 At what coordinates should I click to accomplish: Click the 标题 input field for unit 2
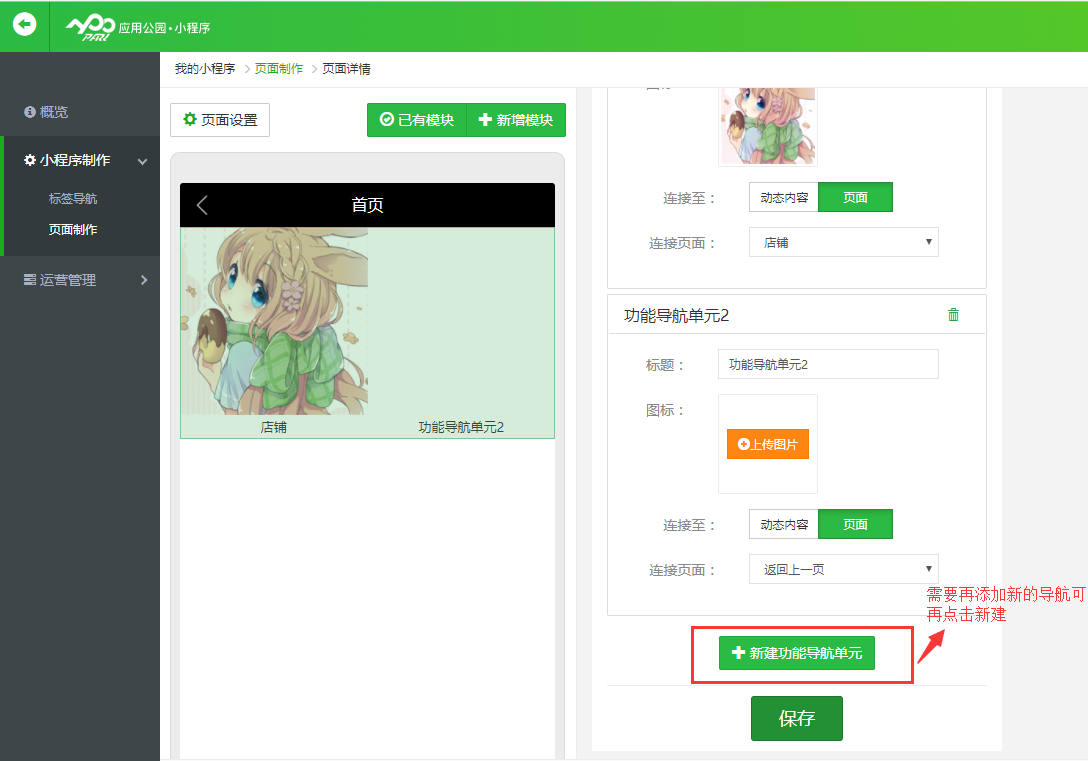pos(828,364)
